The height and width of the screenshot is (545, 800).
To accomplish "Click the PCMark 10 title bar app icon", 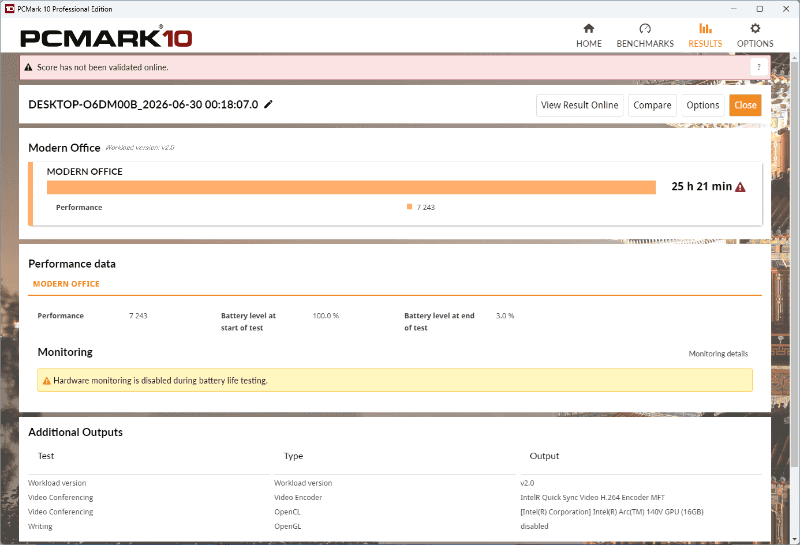I will point(9,9).
